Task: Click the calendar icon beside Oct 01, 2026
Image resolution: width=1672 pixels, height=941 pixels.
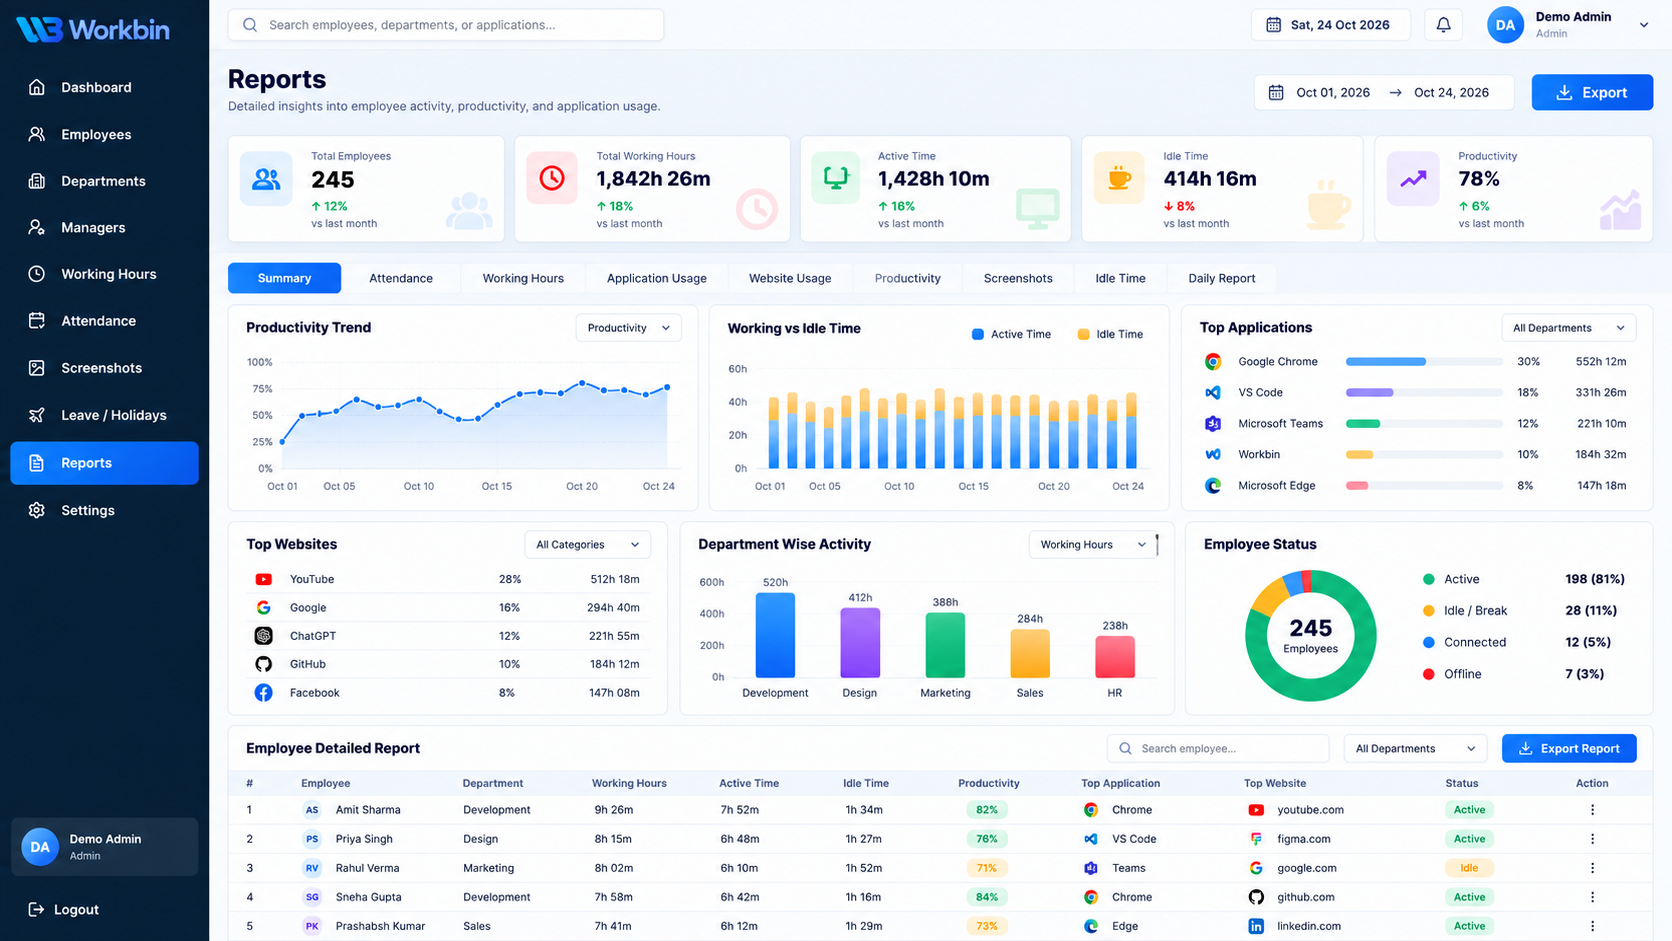Action: coord(1276,92)
